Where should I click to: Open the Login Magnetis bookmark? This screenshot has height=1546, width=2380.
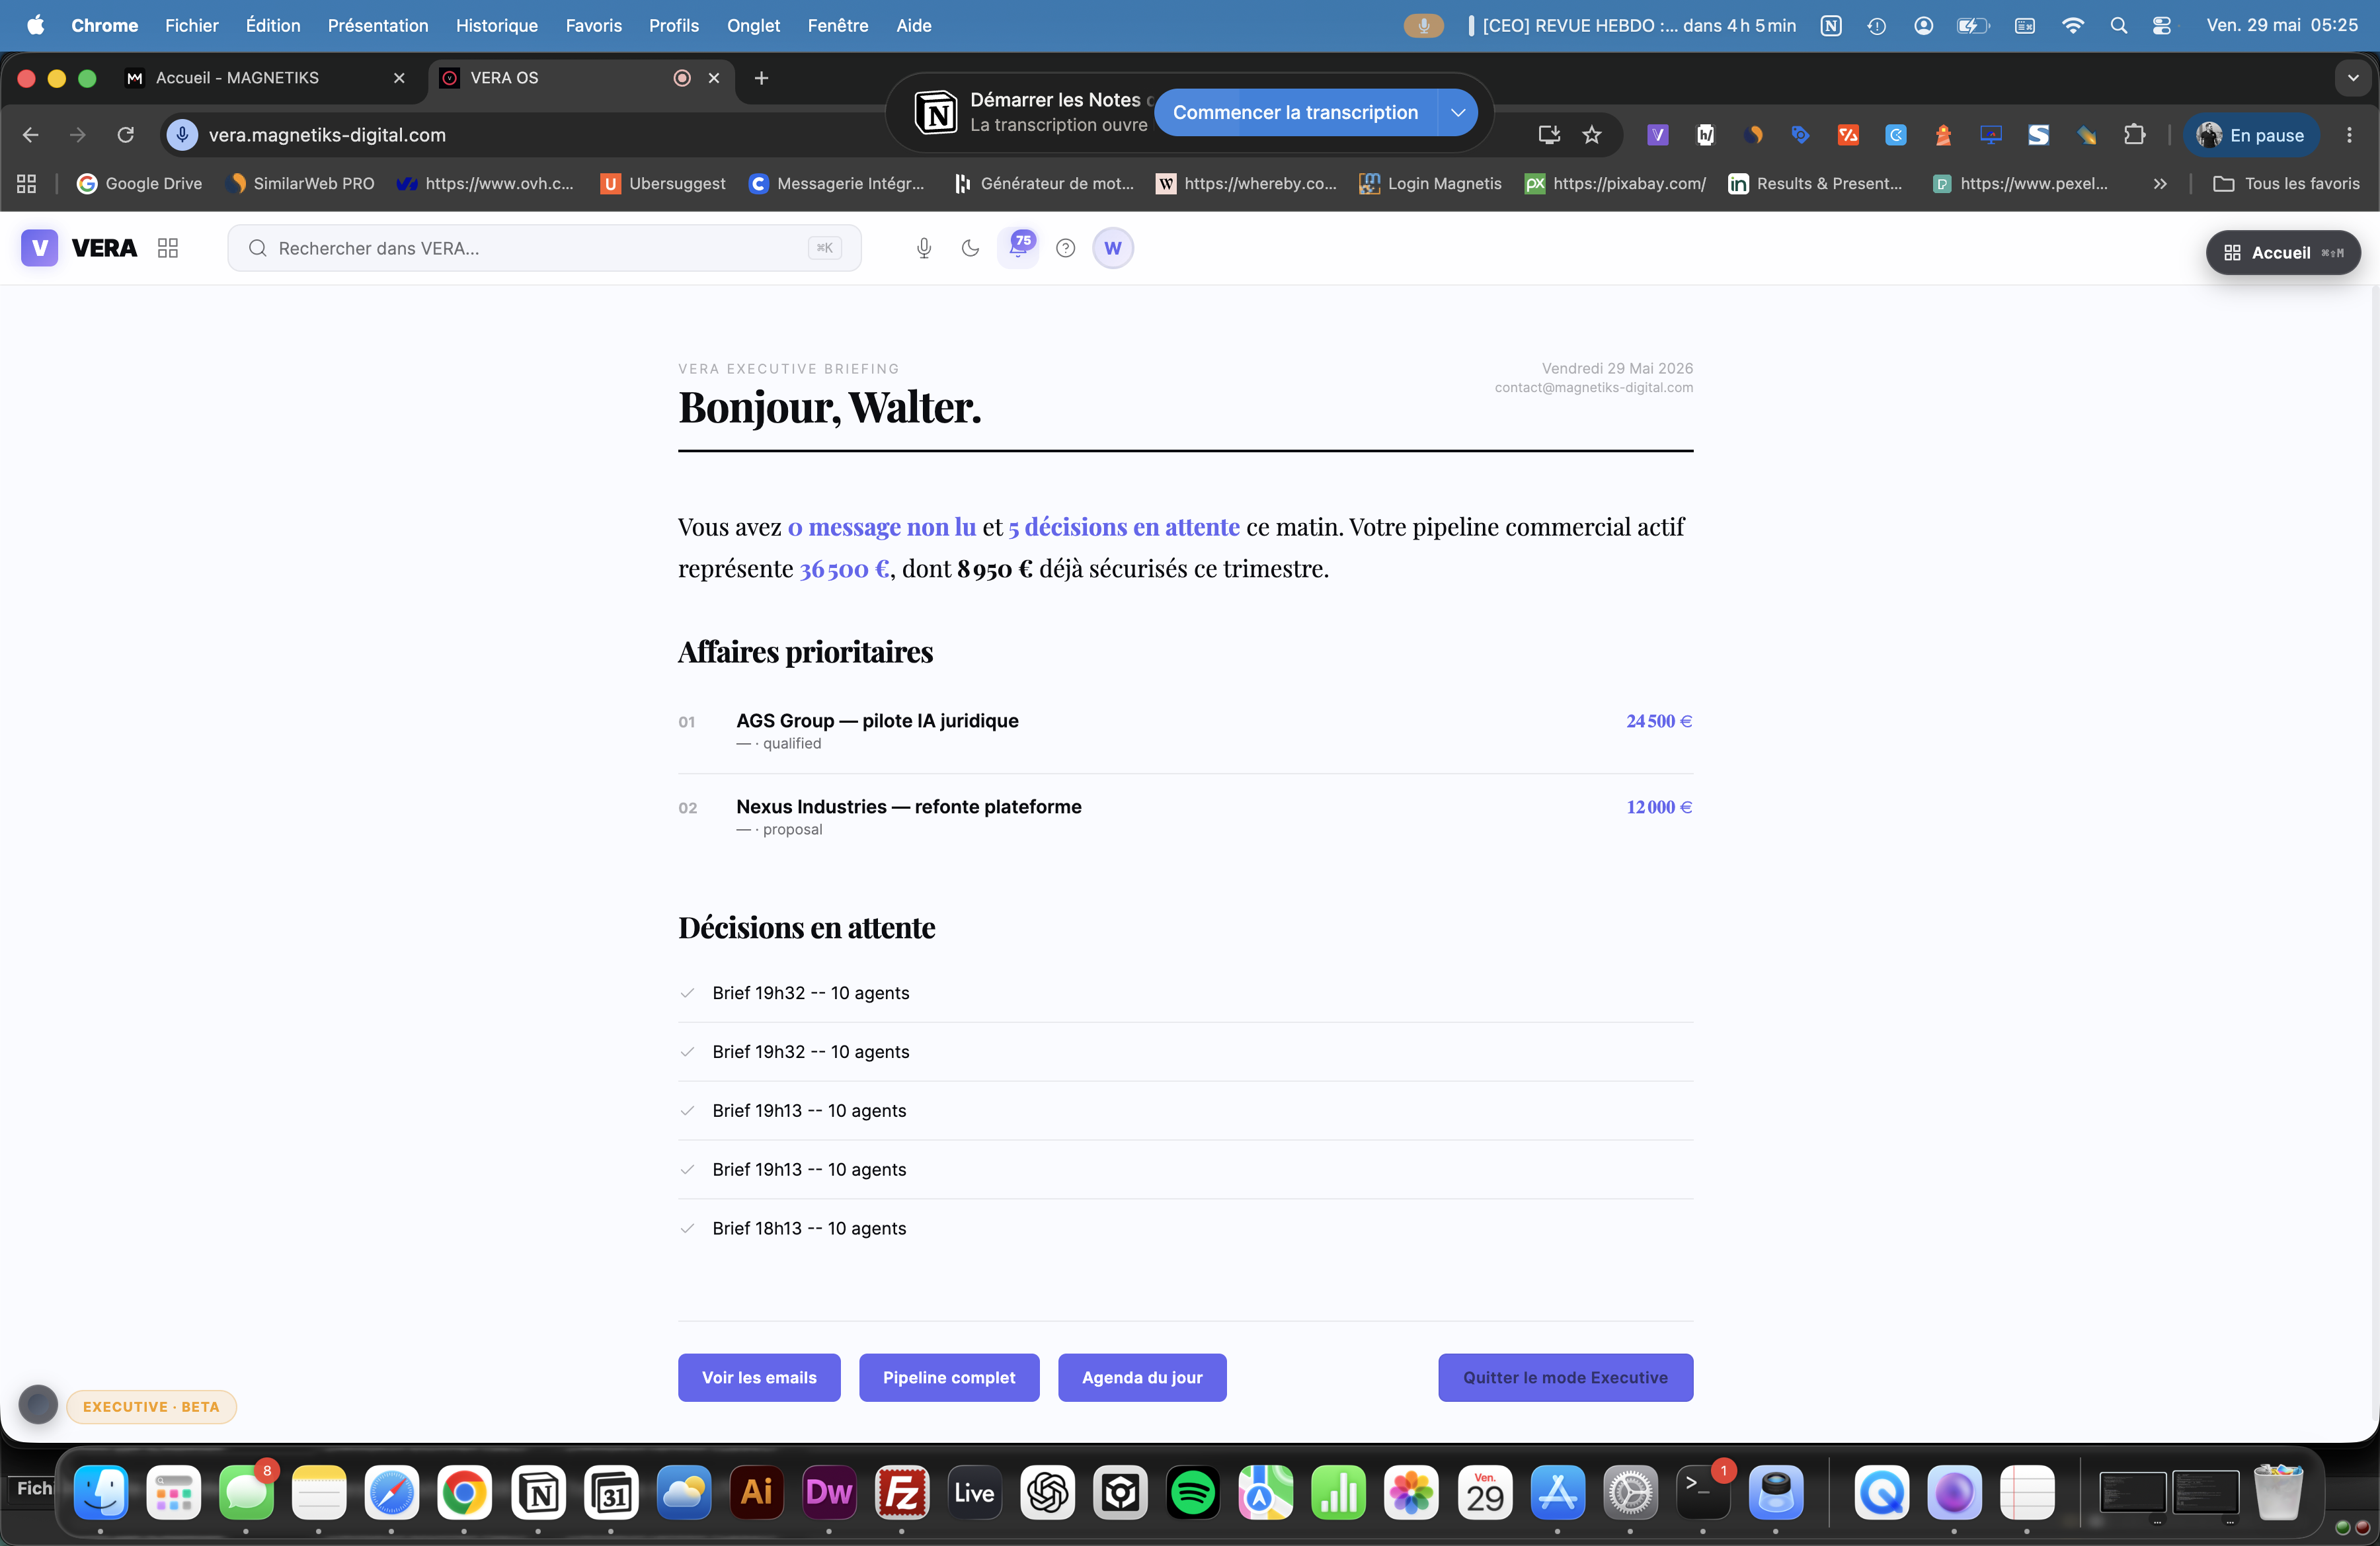[1430, 184]
